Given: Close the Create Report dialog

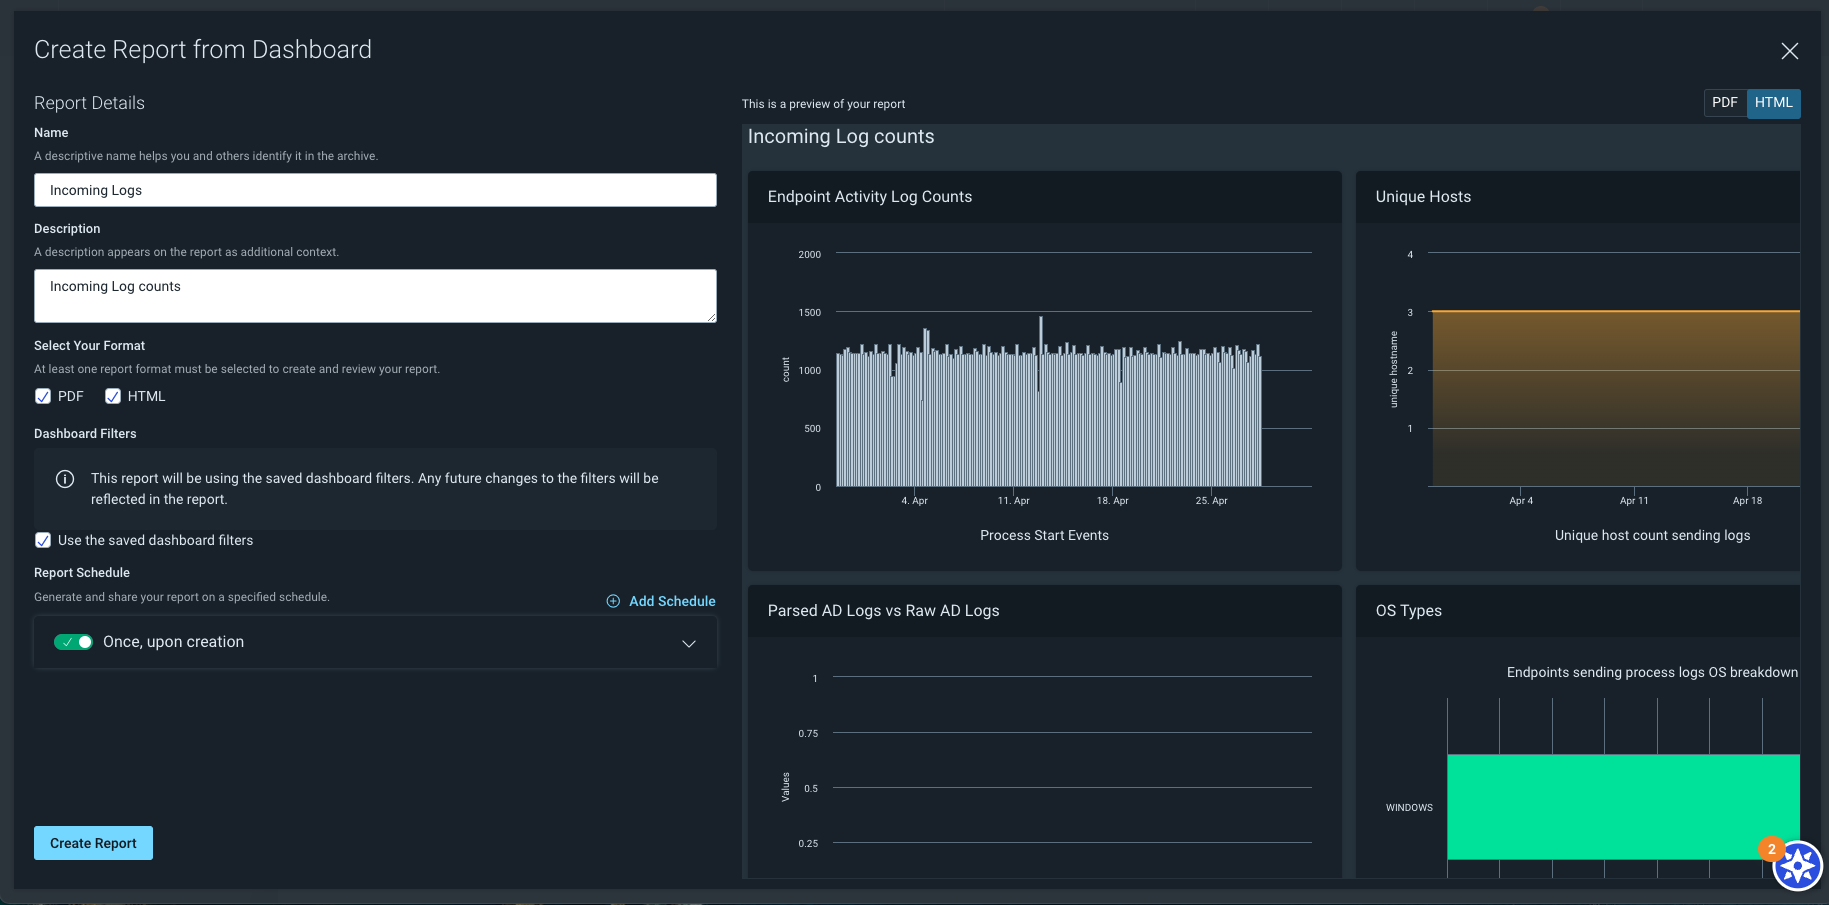Looking at the screenshot, I should (x=1789, y=51).
